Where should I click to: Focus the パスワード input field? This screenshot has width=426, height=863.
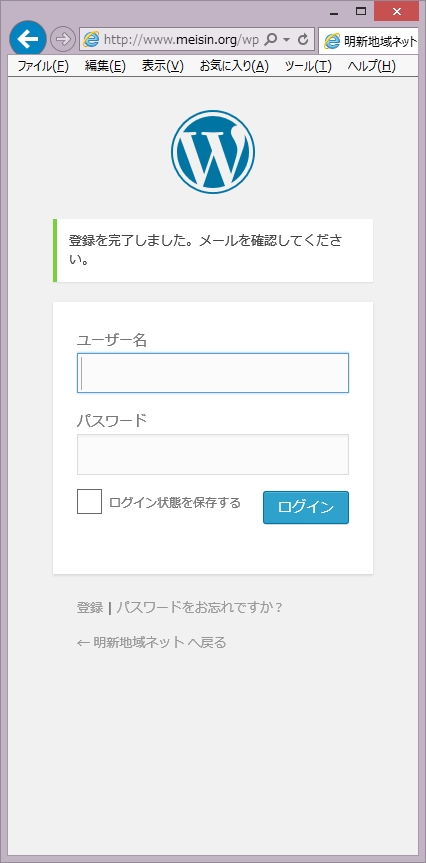(x=213, y=455)
